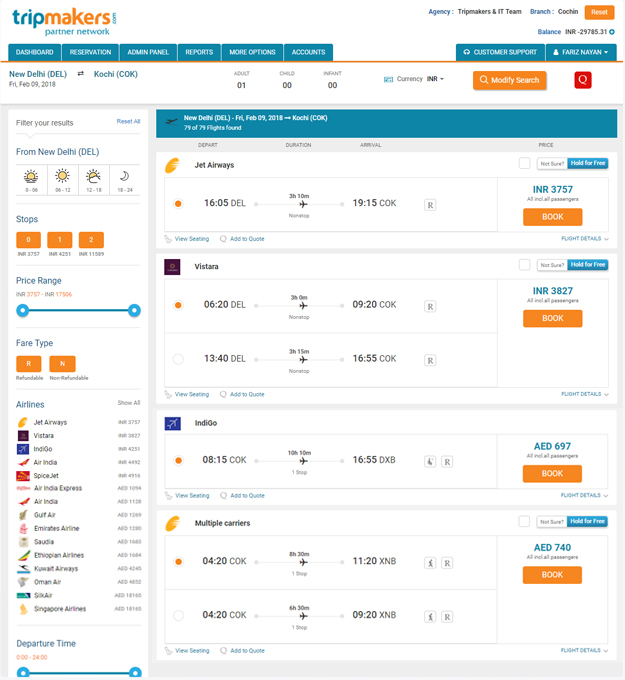The image size is (625, 680).
Task: Click refundable R icon on 13:40 DEL flight
Action: click(430, 360)
